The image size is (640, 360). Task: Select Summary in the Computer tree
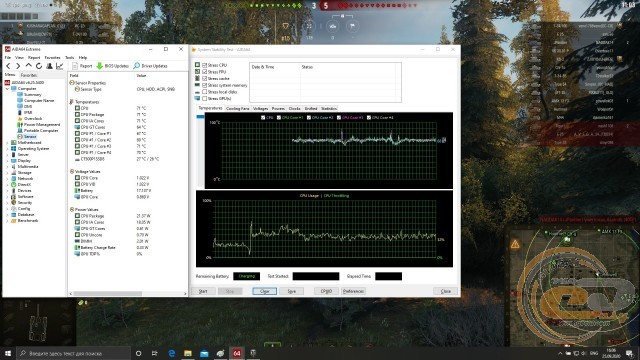click(x=32, y=95)
